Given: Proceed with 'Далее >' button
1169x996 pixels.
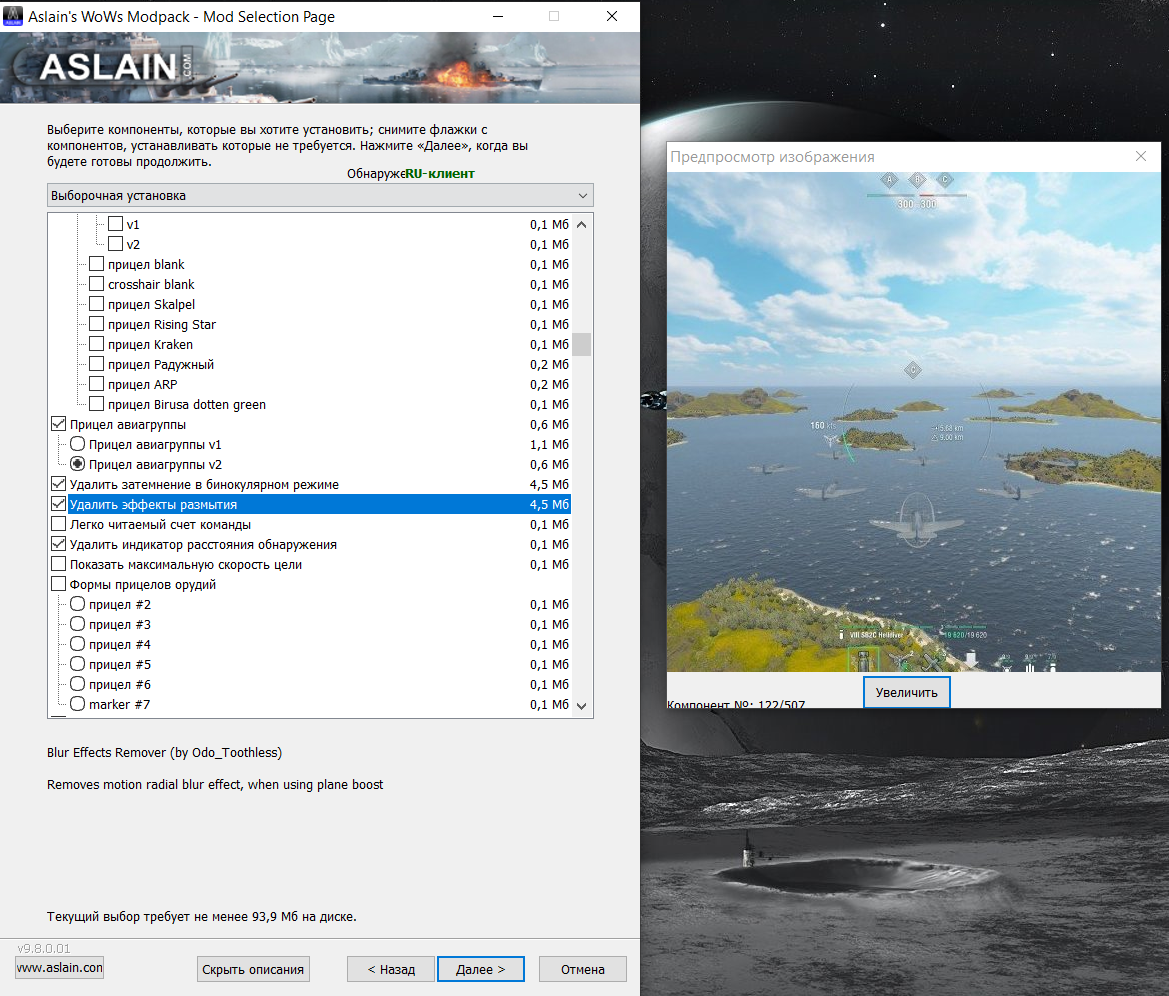Looking at the screenshot, I should 481,969.
